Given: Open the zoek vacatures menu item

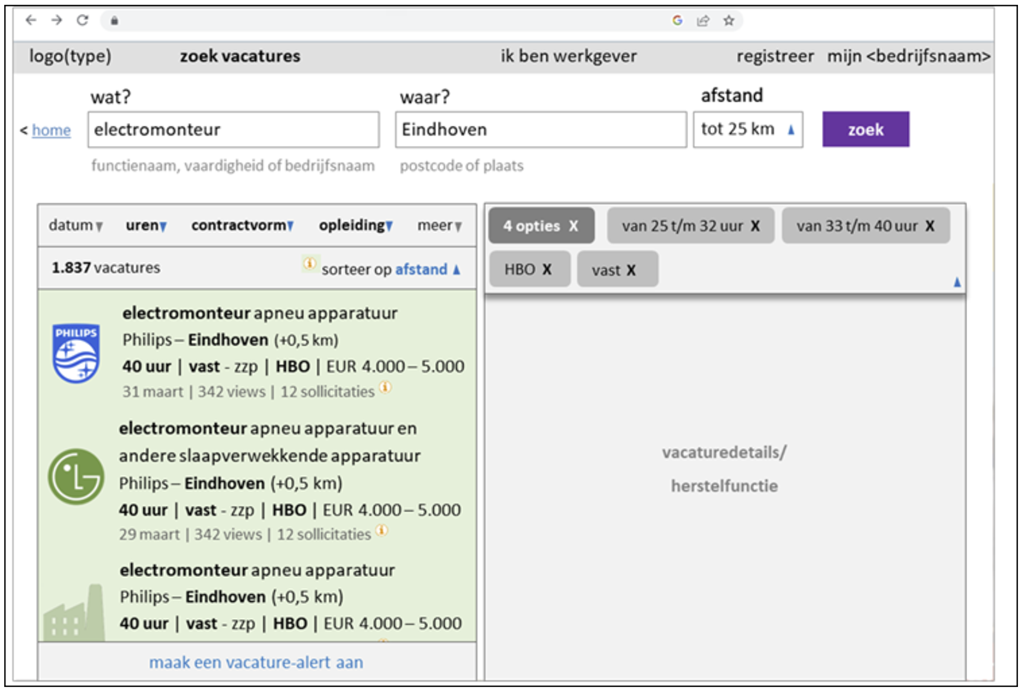Looking at the screenshot, I should point(240,56).
